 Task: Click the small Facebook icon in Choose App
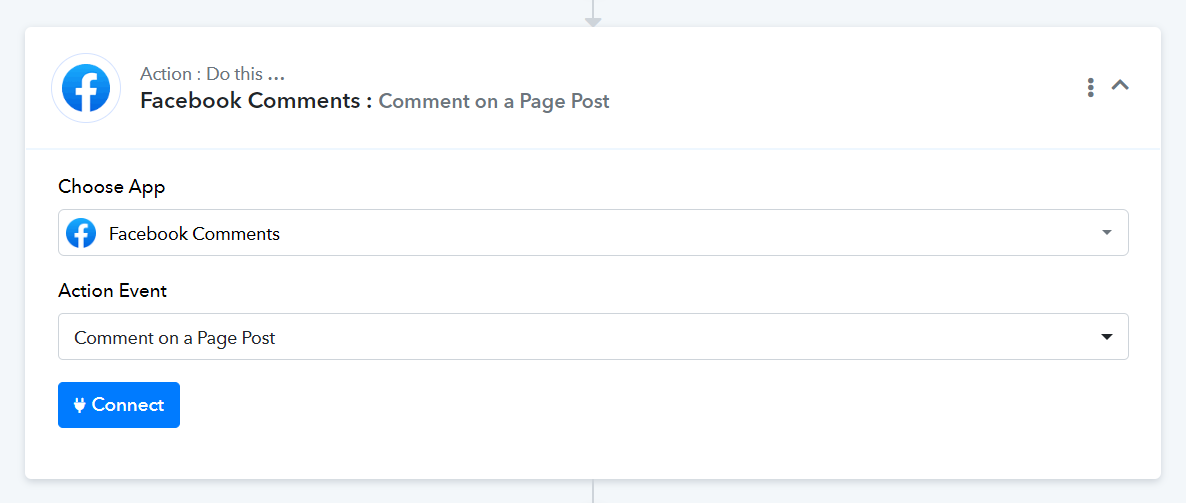pos(81,233)
